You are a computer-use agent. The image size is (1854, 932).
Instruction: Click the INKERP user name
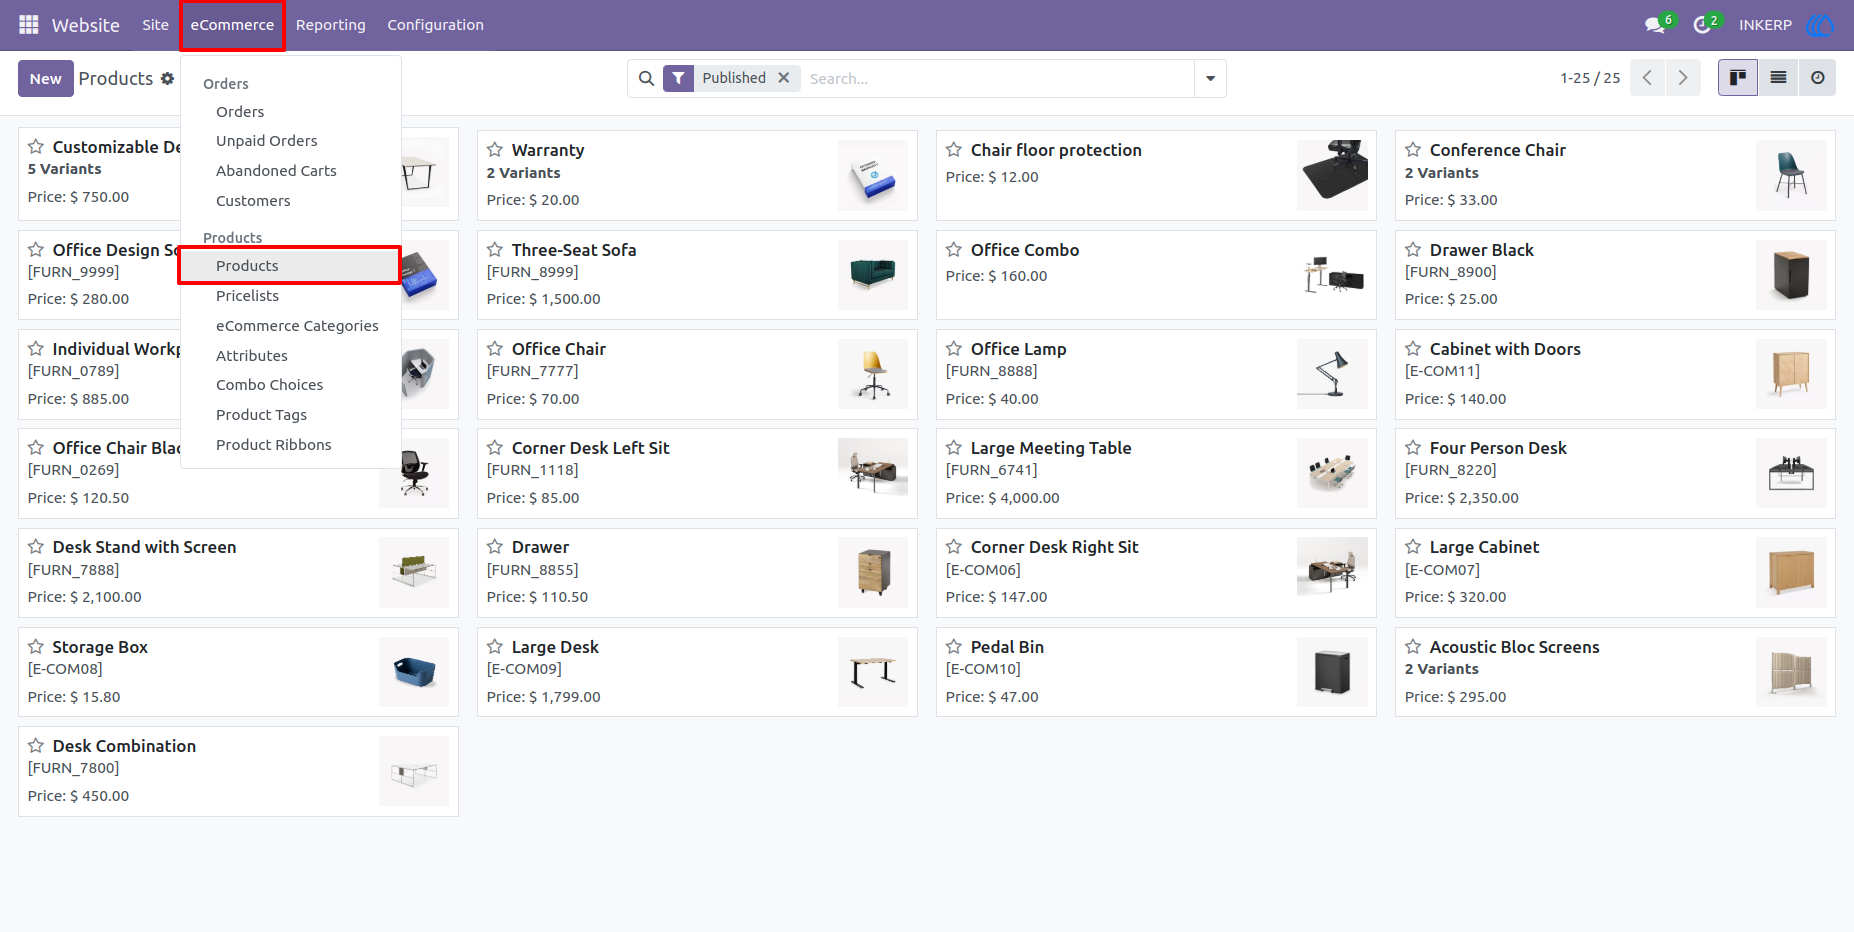[1765, 25]
